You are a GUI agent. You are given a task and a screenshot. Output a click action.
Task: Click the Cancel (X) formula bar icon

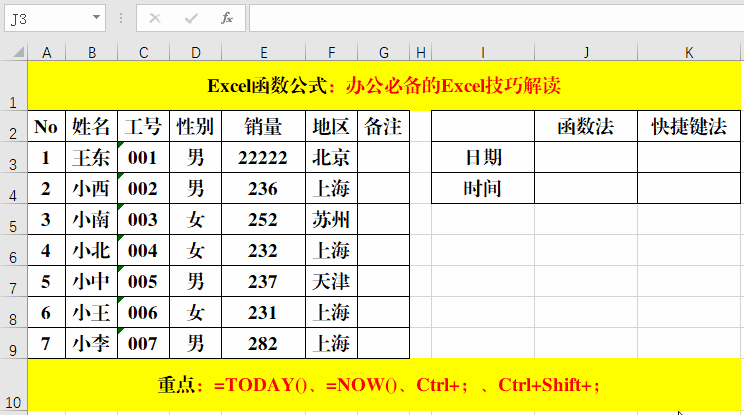coord(155,18)
